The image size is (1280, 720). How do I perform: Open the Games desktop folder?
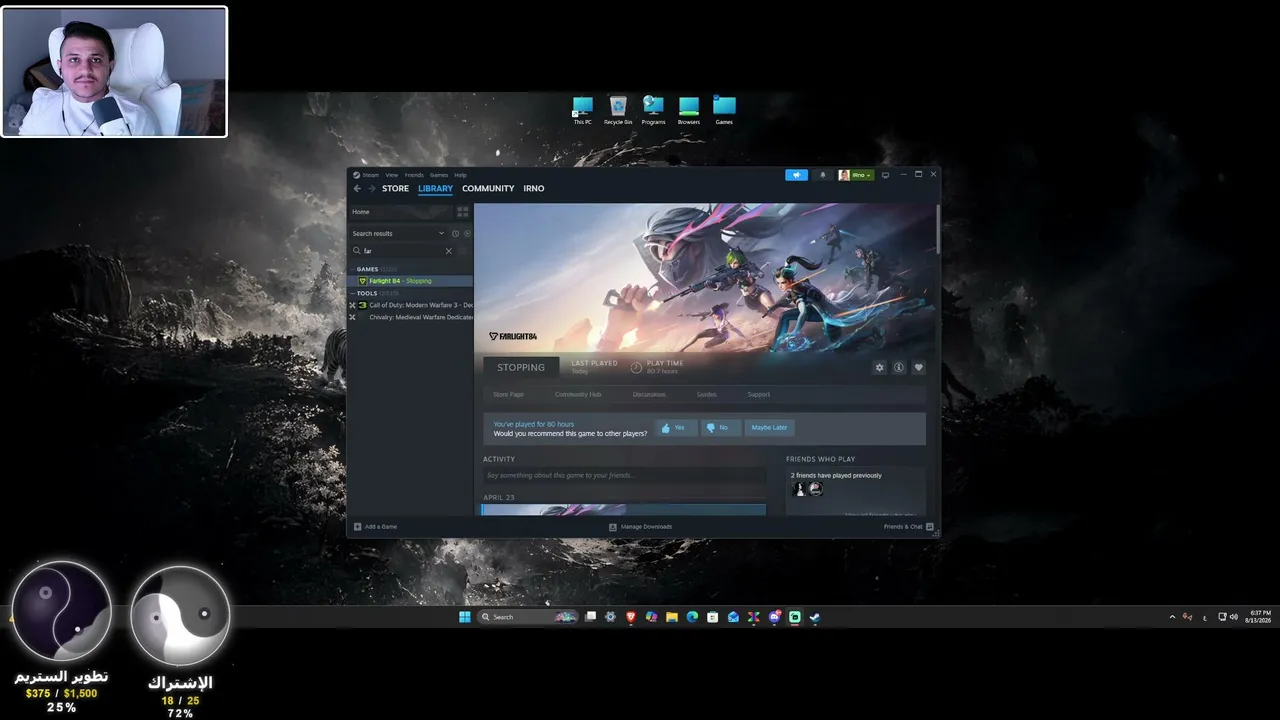[724, 110]
